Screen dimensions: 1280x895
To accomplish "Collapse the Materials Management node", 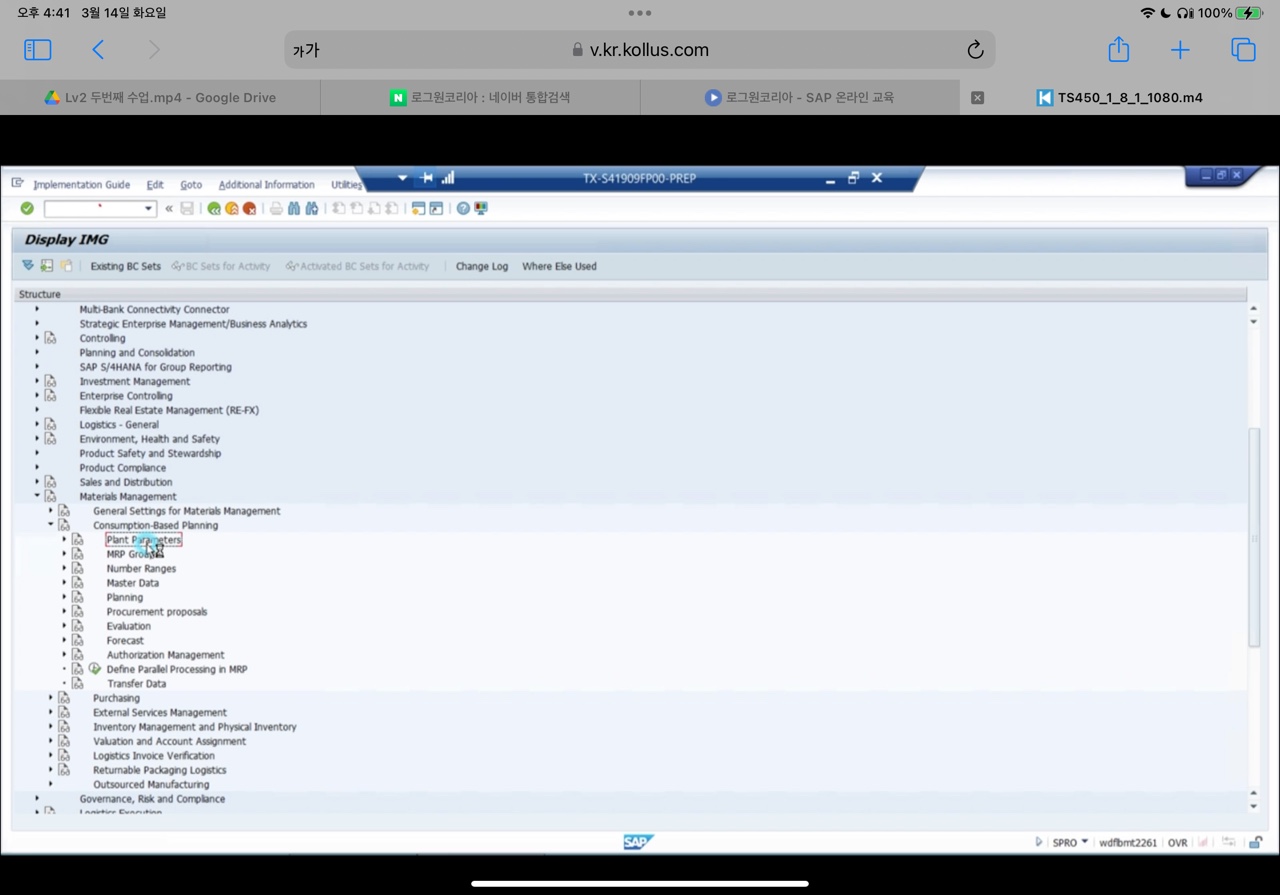I will pyautogui.click(x=37, y=496).
